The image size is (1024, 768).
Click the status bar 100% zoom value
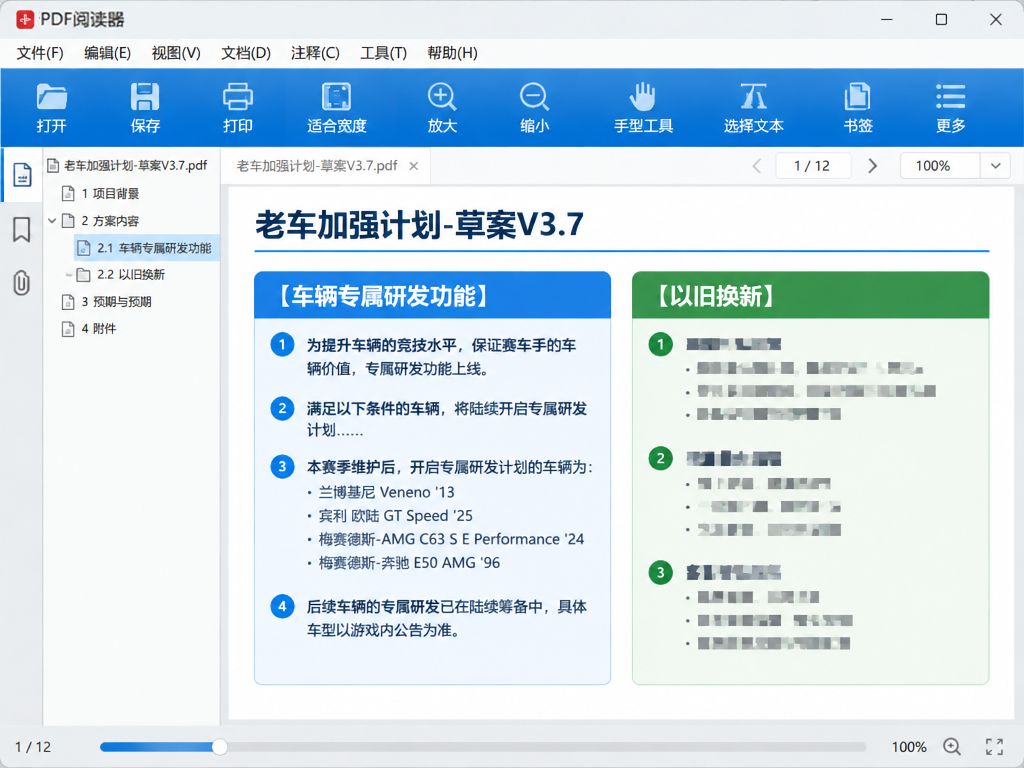pyautogui.click(x=909, y=746)
